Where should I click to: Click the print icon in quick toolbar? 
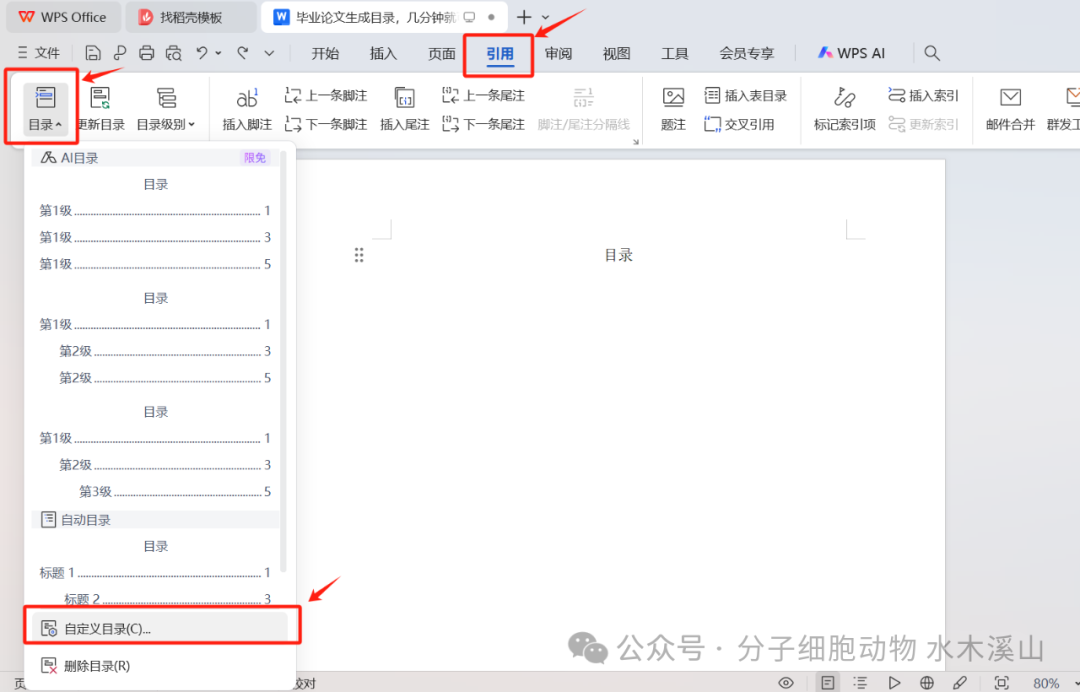pos(146,53)
